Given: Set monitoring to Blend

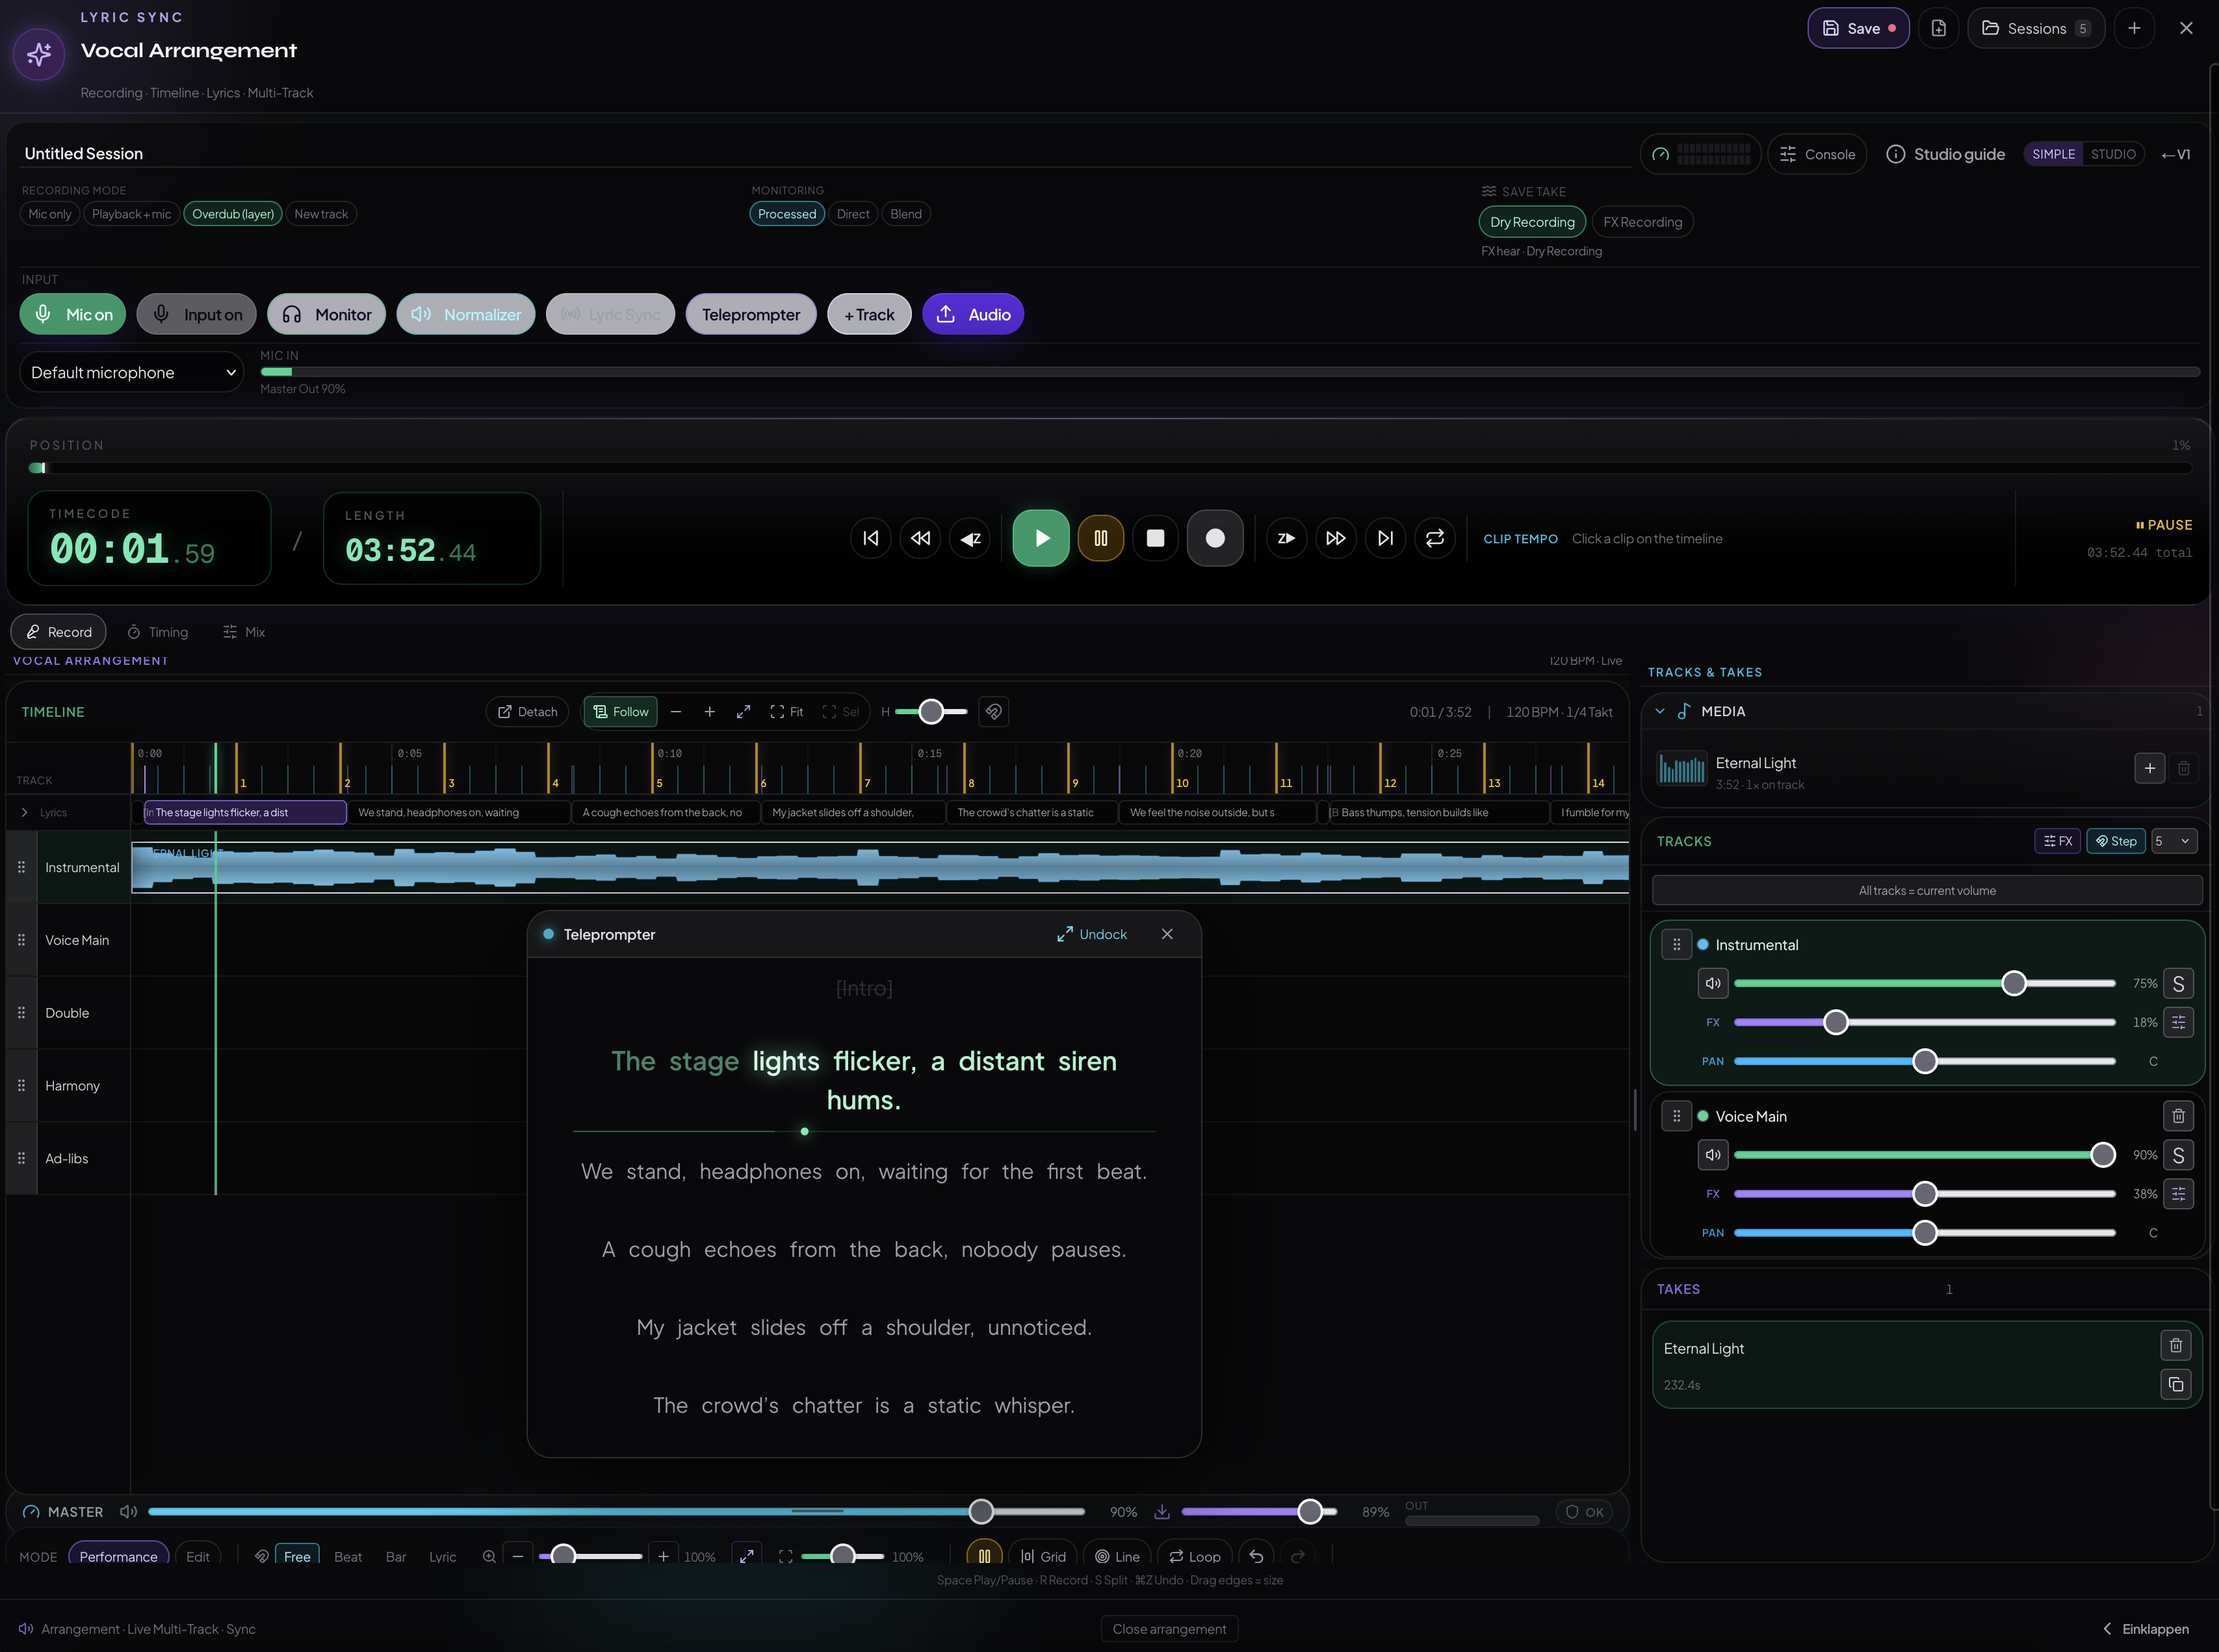Looking at the screenshot, I should [x=906, y=214].
